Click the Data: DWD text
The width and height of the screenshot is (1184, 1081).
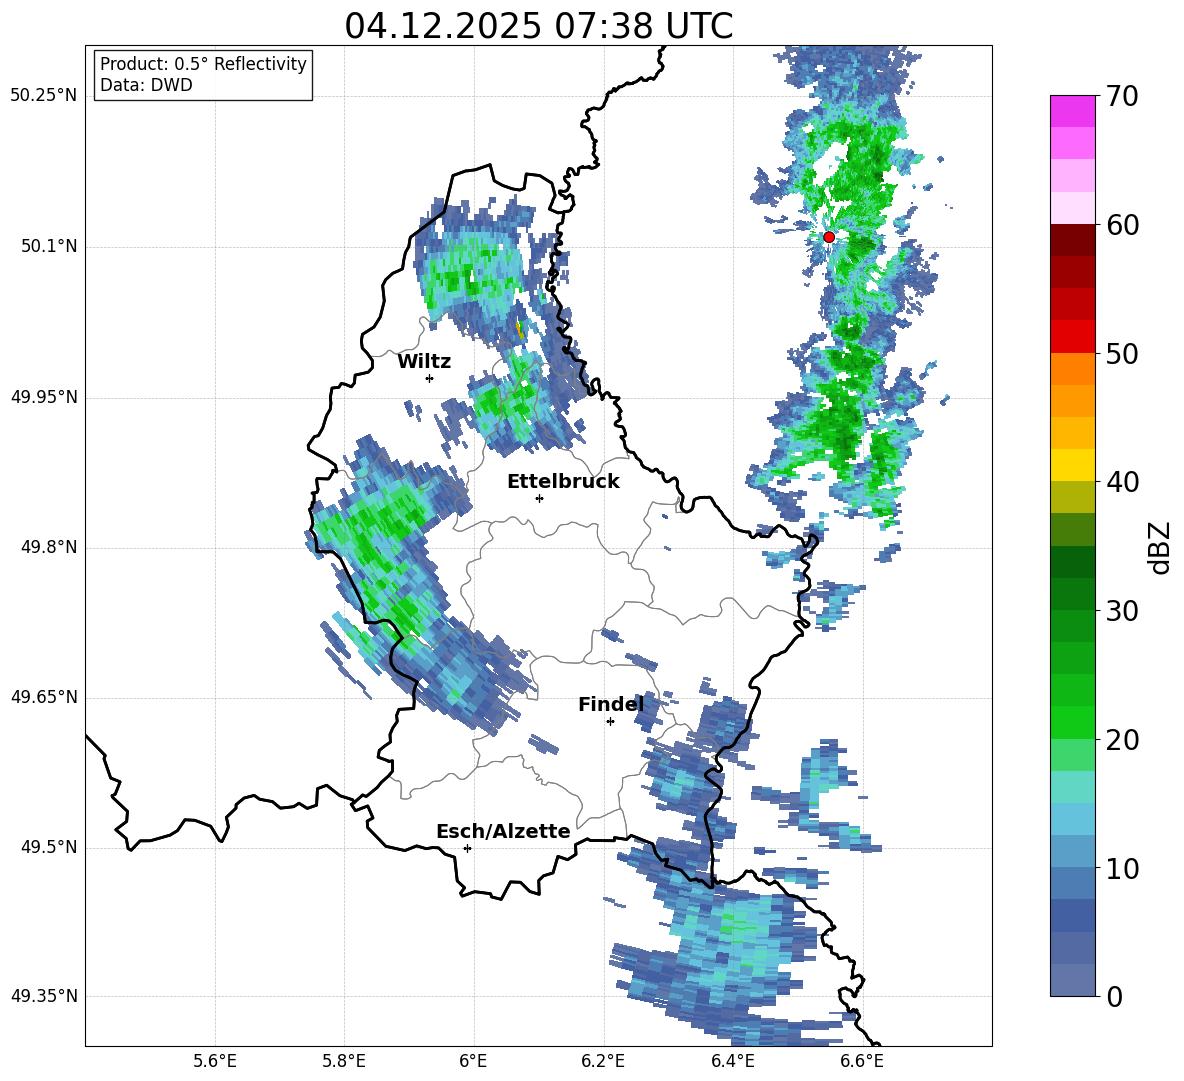(x=146, y=85)
